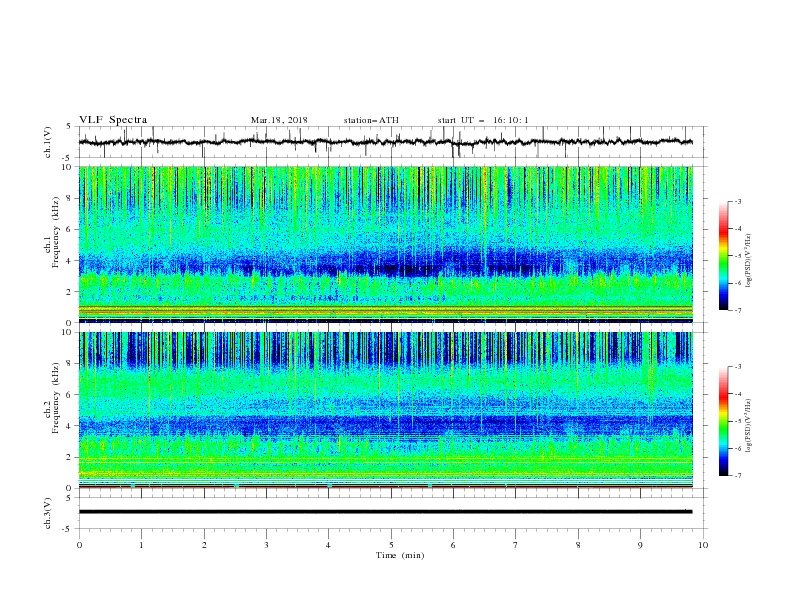792x612 pixels.
Task: Click the "6" kHz tick on ch.1 frequency axis
Action: [70, 229]
